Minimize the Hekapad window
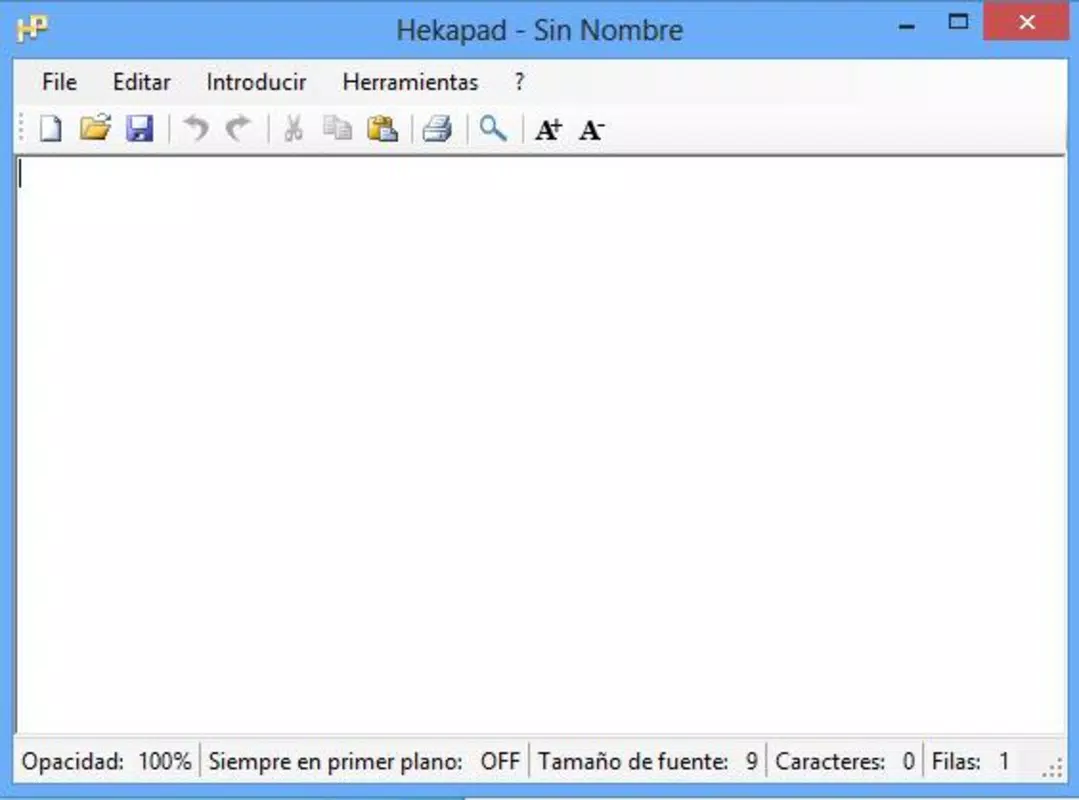The height and width of the screenshot is (800, 1079). click(x=907, y=26)
